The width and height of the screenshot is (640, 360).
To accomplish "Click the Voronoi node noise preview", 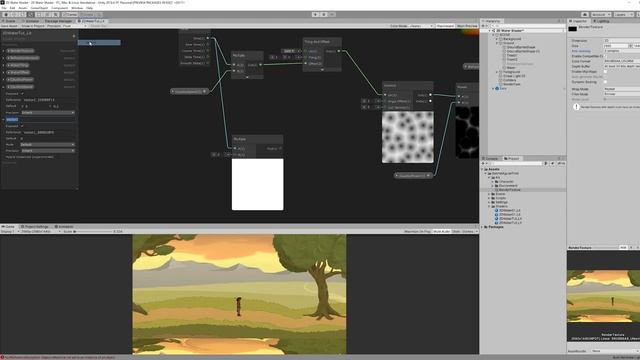I will (407, 137).
